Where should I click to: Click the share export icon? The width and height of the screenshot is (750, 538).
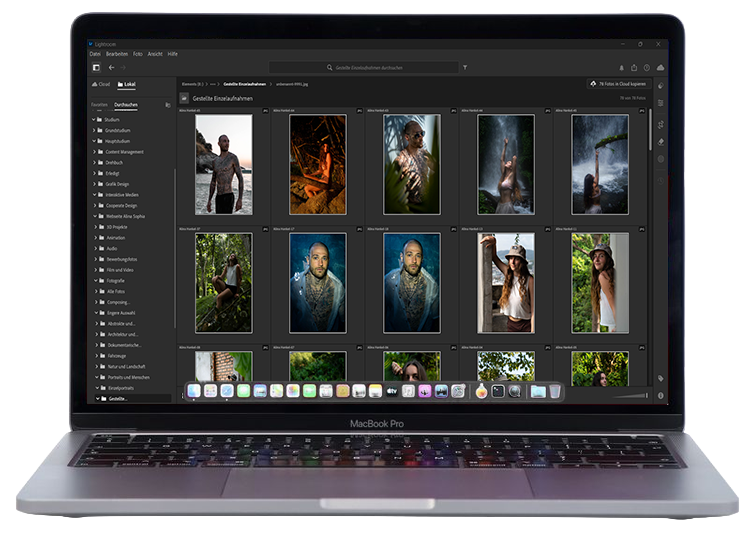633,67
